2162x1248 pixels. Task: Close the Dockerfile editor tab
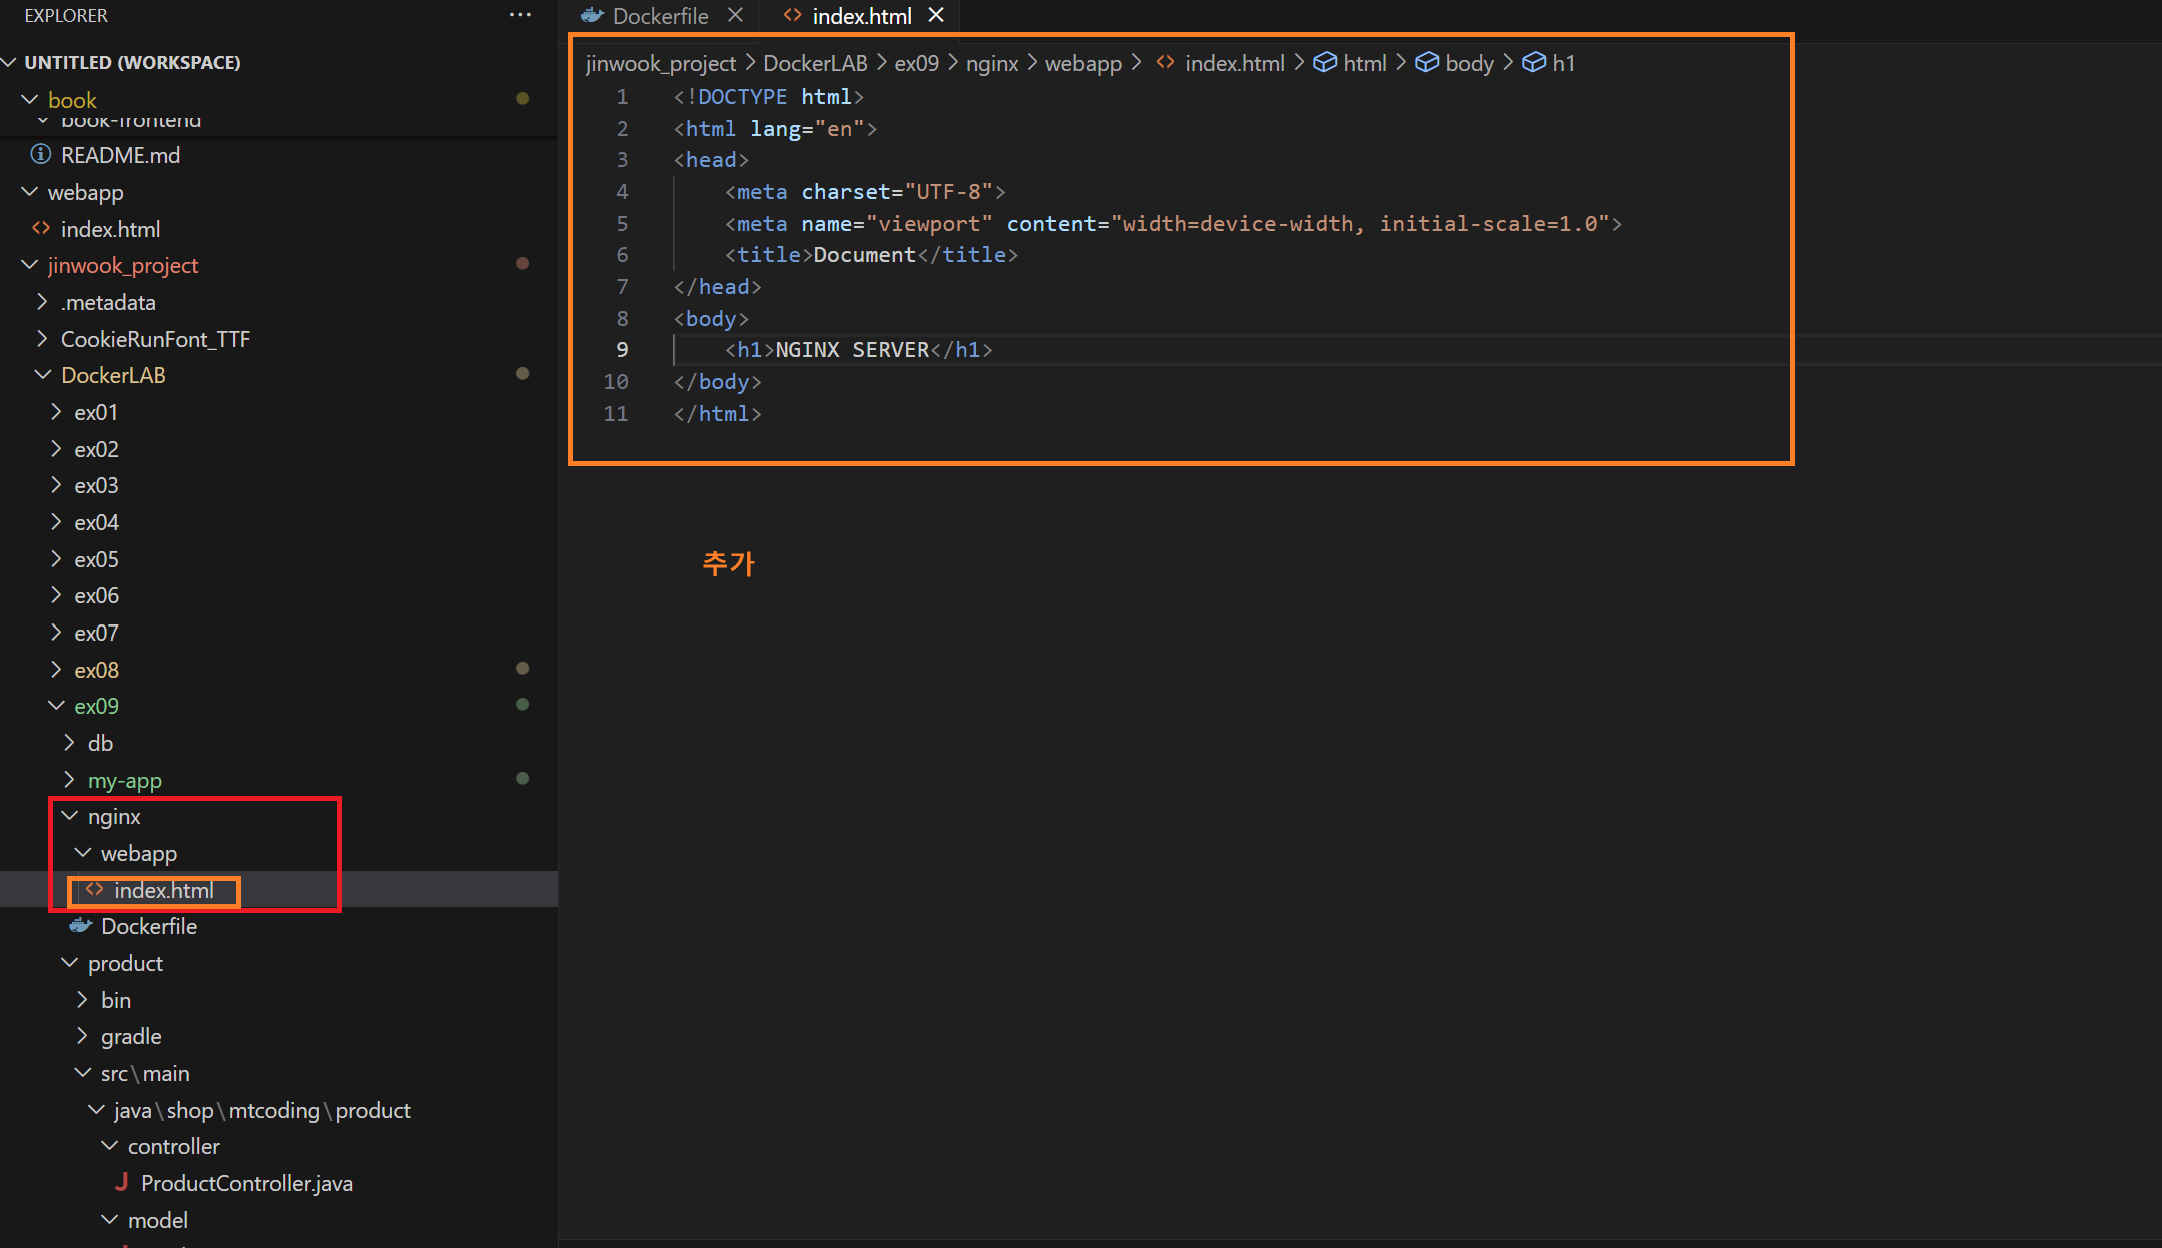(735, 15)
